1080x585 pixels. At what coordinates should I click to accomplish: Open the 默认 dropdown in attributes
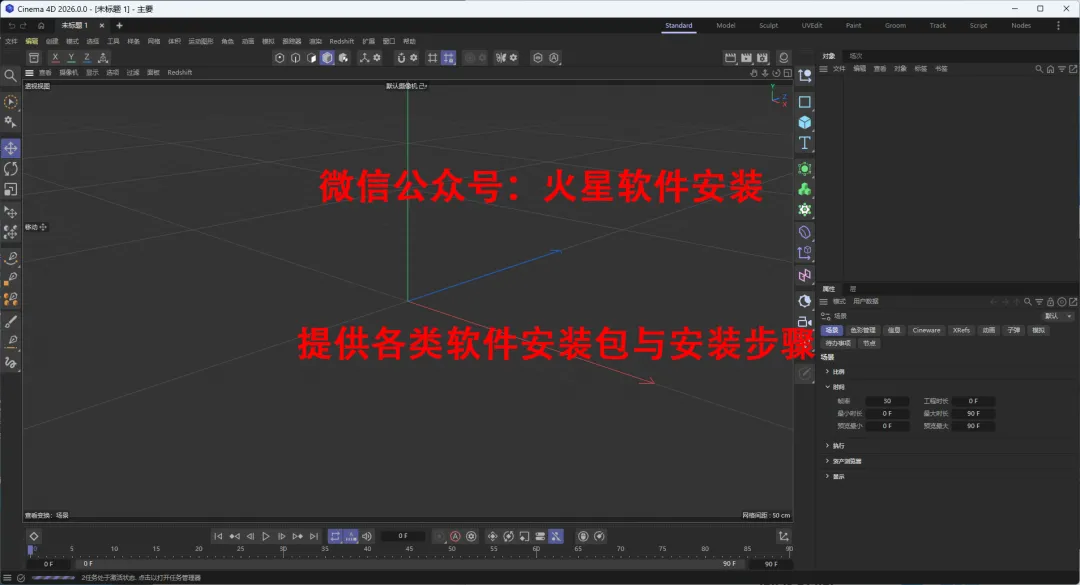1058,316
